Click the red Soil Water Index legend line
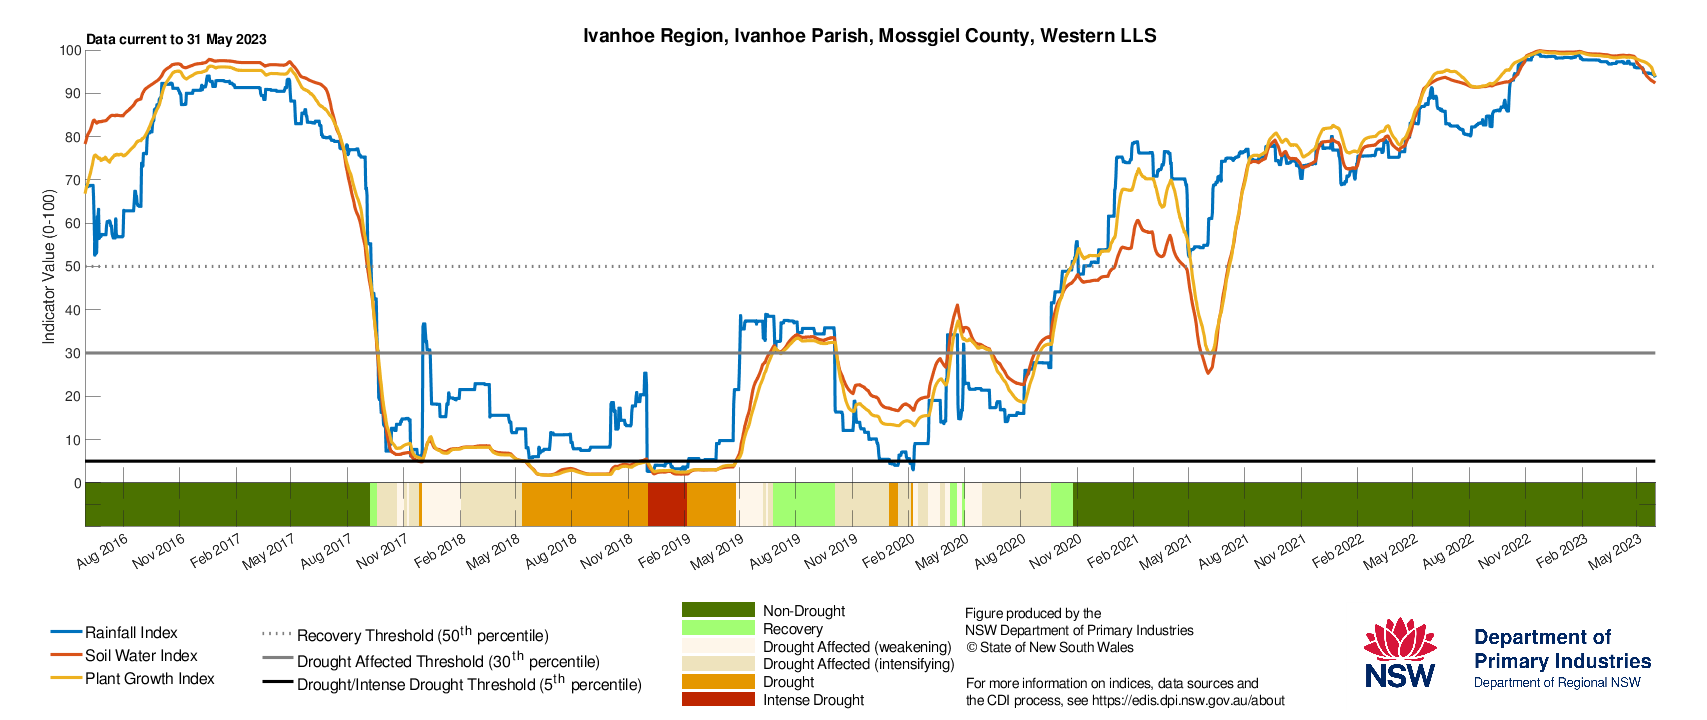The image size is (1707, 720). [x=66, y=656]
